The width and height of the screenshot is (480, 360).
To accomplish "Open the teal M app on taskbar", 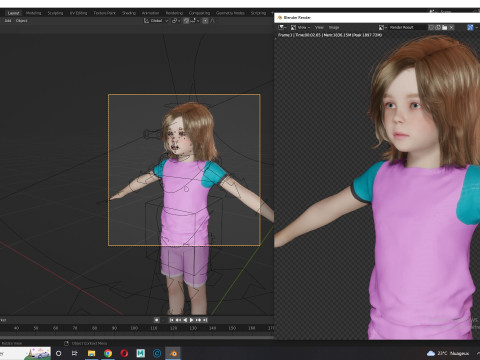I will [141, 353].
